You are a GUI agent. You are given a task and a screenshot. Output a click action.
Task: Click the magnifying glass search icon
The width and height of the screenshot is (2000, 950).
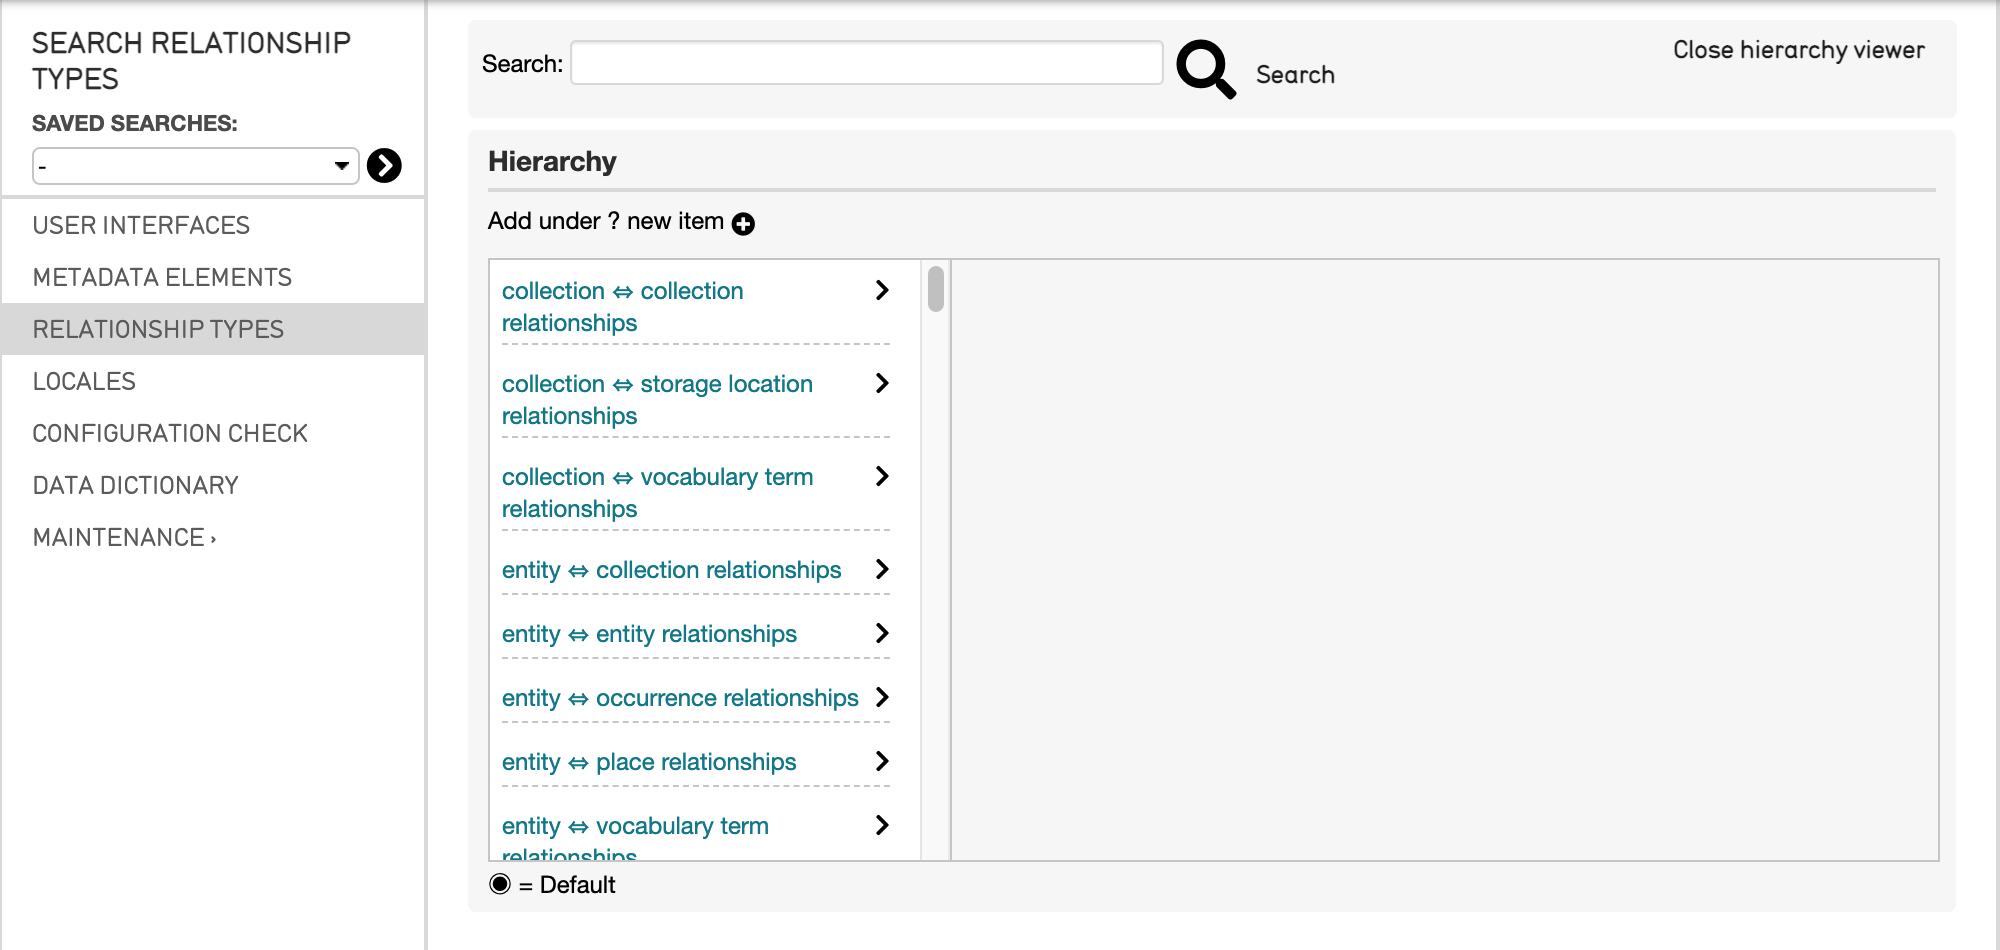[1205, 68]
